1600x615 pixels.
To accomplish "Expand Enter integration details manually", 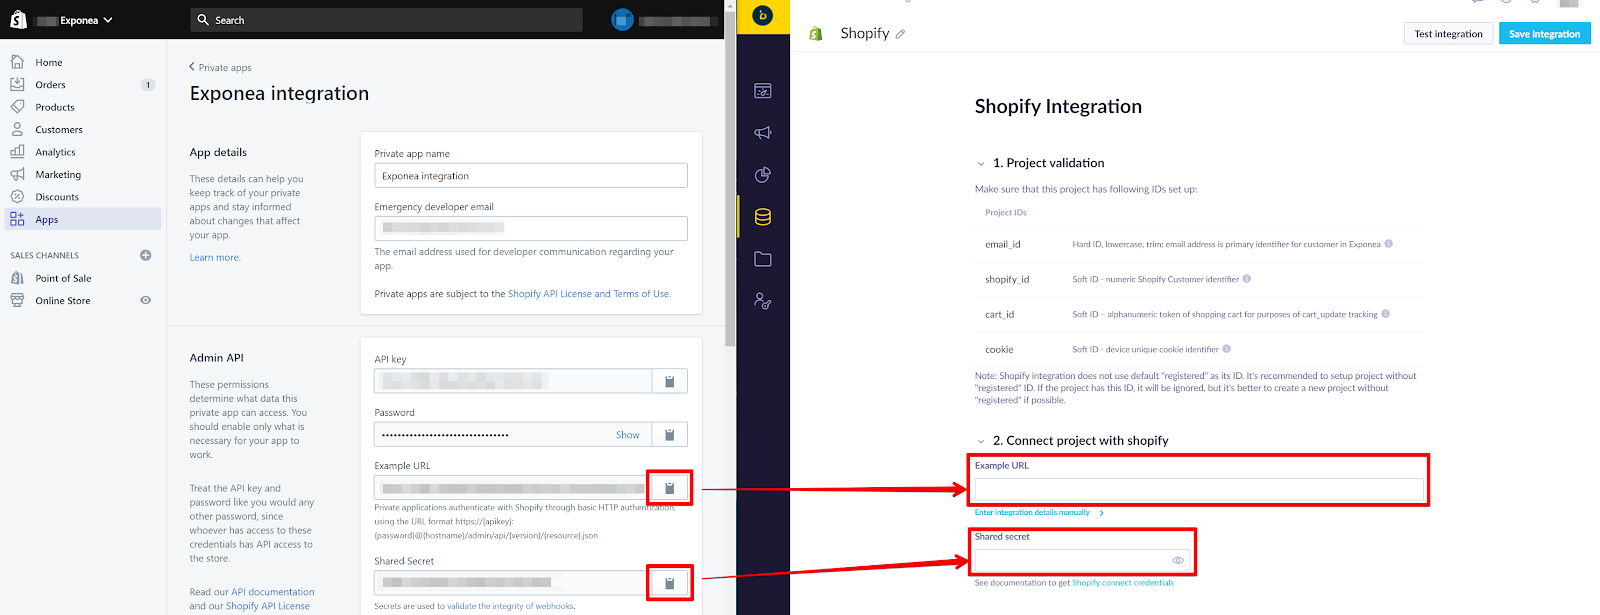I will pos(1039,513).
